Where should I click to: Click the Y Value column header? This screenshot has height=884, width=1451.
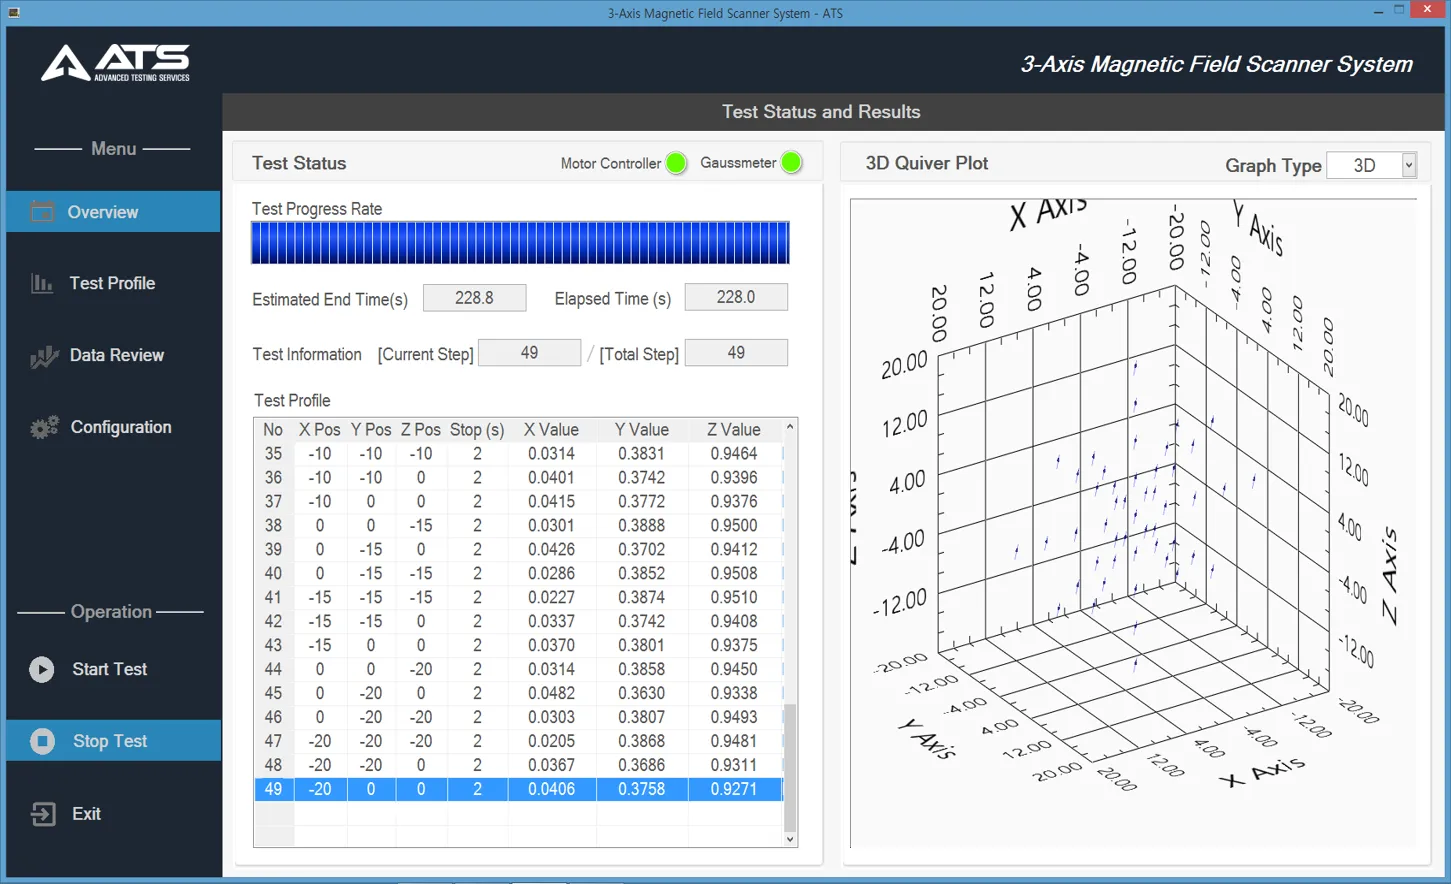642,430
